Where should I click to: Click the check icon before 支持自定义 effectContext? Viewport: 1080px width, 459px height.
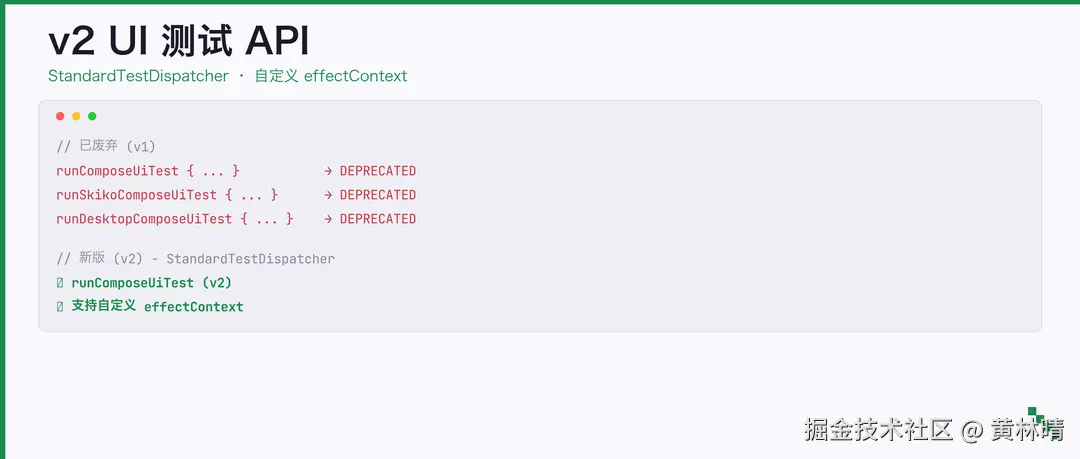(x=60, y=307)
